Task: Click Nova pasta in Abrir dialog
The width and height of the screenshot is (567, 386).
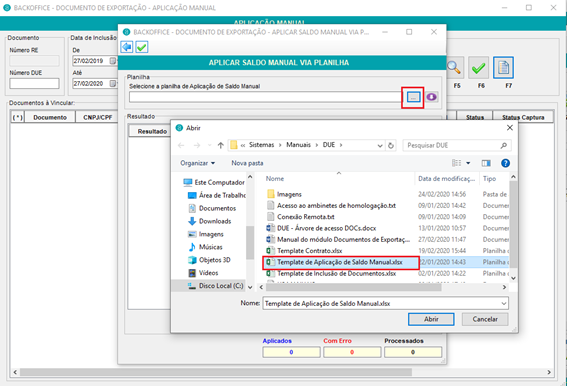Action: [x=247, y=163]
